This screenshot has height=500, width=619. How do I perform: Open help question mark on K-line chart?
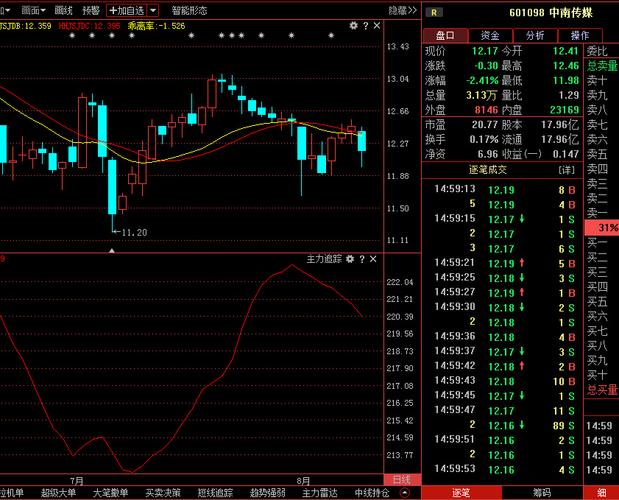click(366, 26)
